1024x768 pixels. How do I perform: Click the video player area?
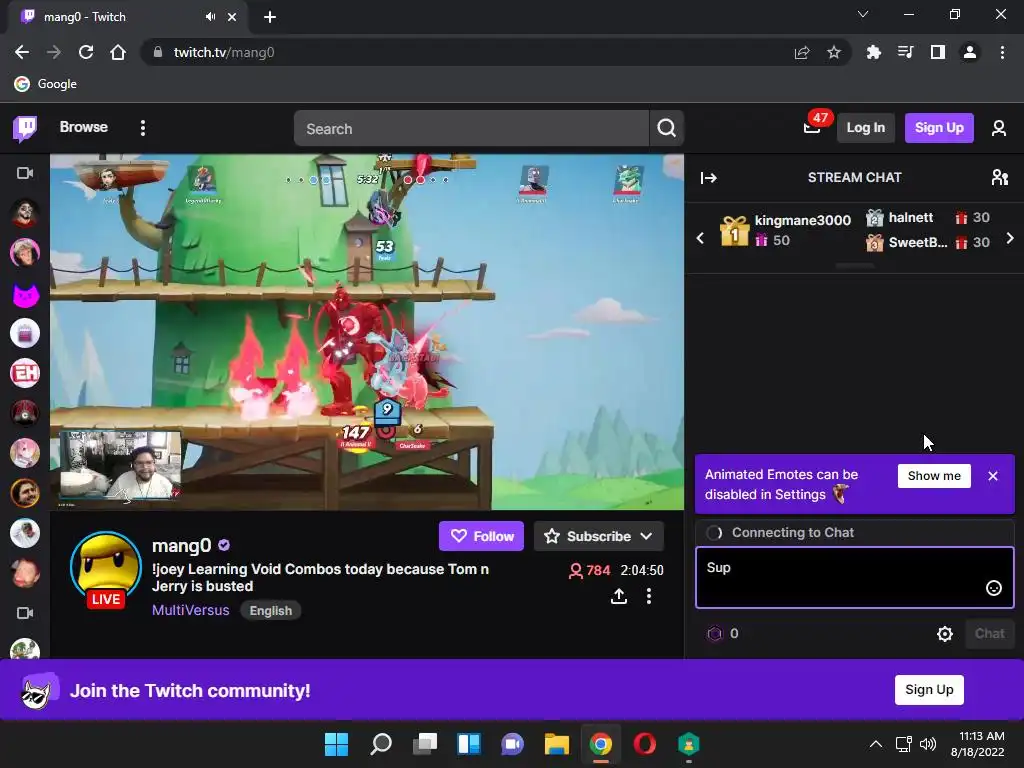point(367,332)
